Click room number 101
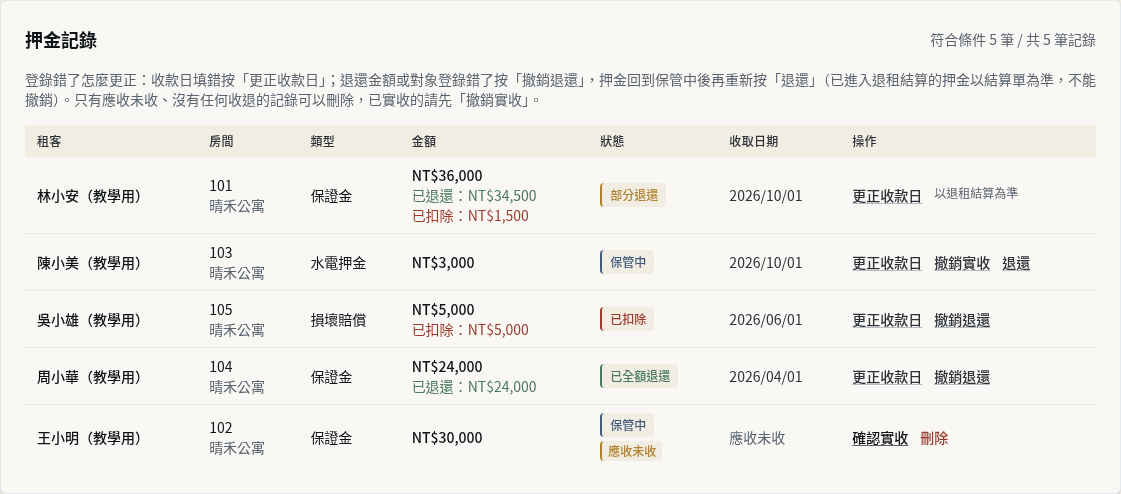Viewport: 1121px width, 494px height. point(221,186)
